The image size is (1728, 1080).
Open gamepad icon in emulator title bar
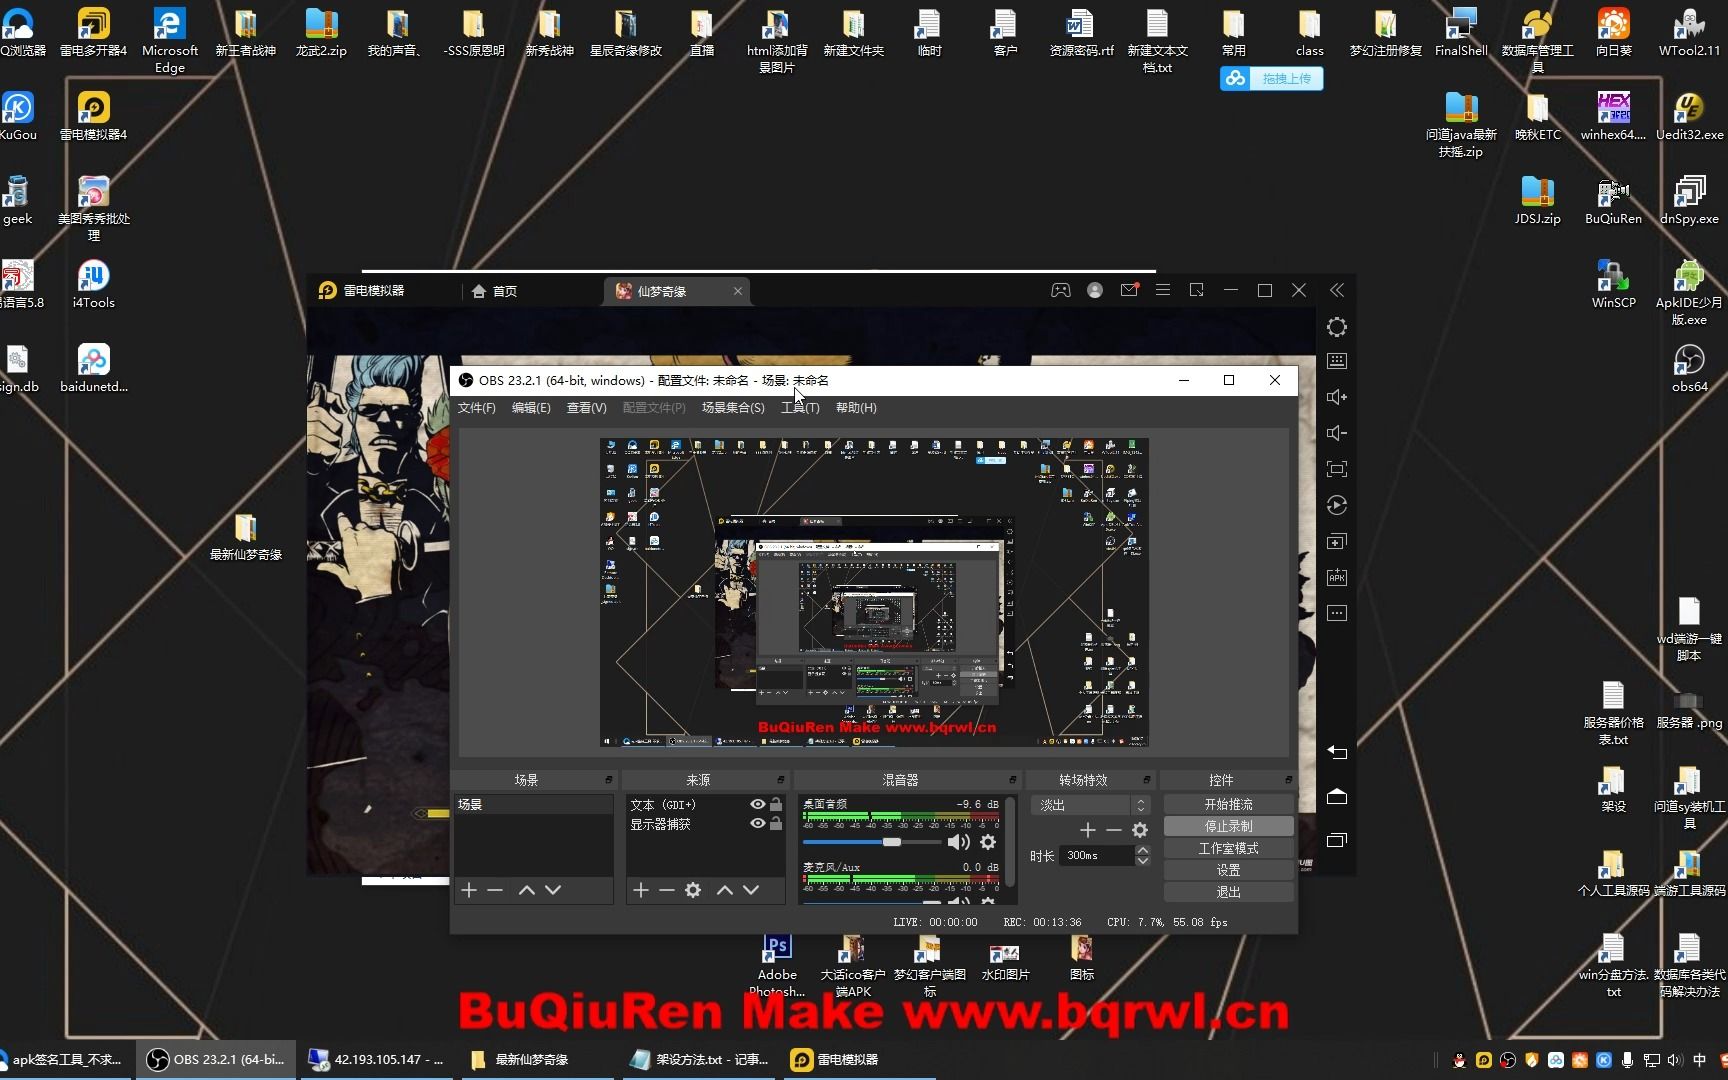tap(1060, 290)
